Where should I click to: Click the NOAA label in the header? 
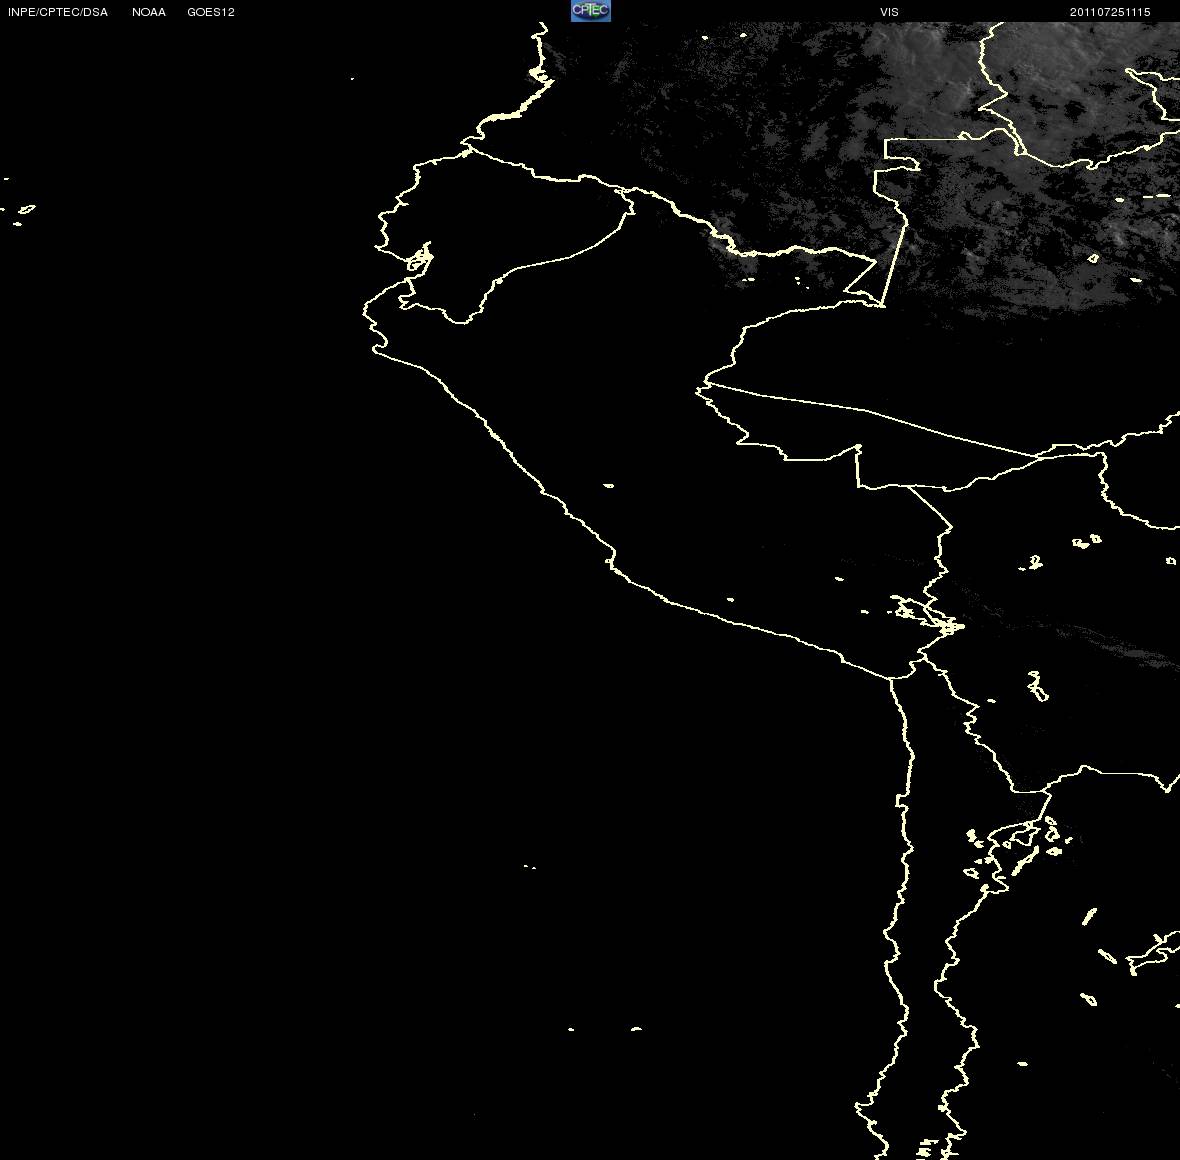point(149,12)
